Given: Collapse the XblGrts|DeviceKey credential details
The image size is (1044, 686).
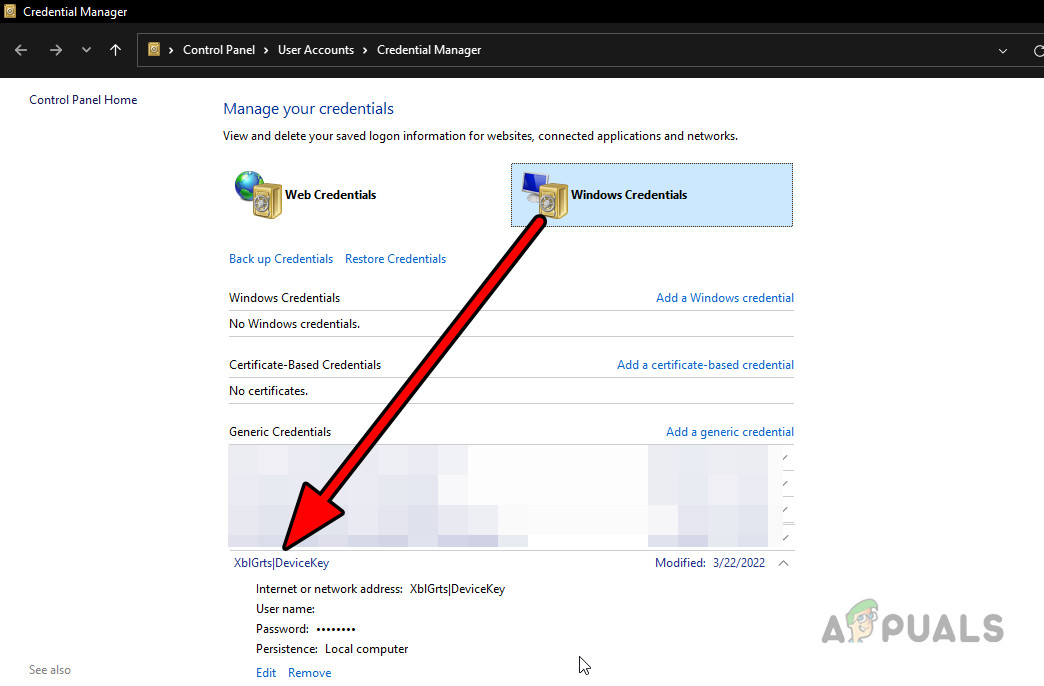Looking at the screenshot, I should click(783, 563).
